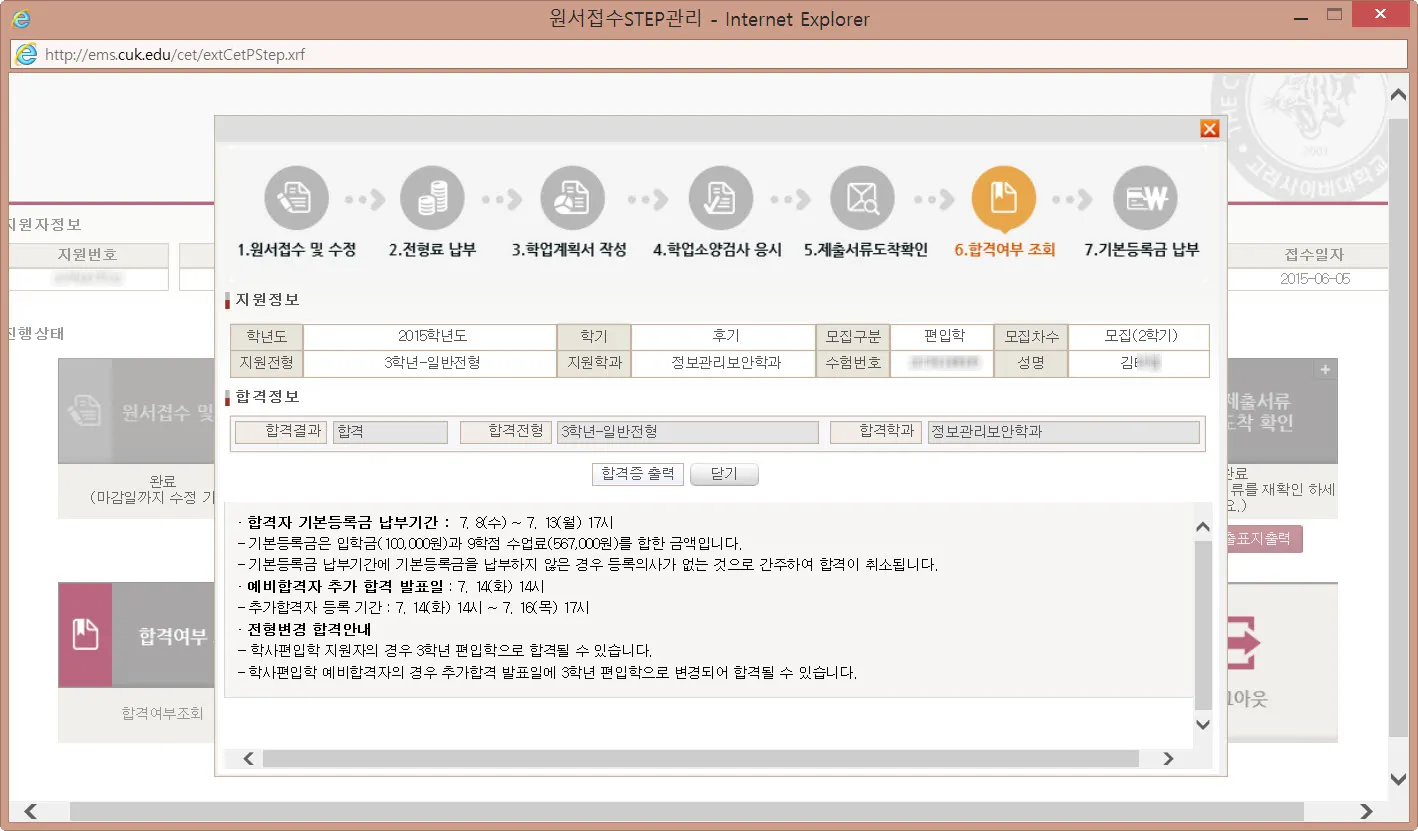Click step 3 학업계획서 작성 icon
1418x831 pixels.
pyautogui.click(x=572, y=199)
